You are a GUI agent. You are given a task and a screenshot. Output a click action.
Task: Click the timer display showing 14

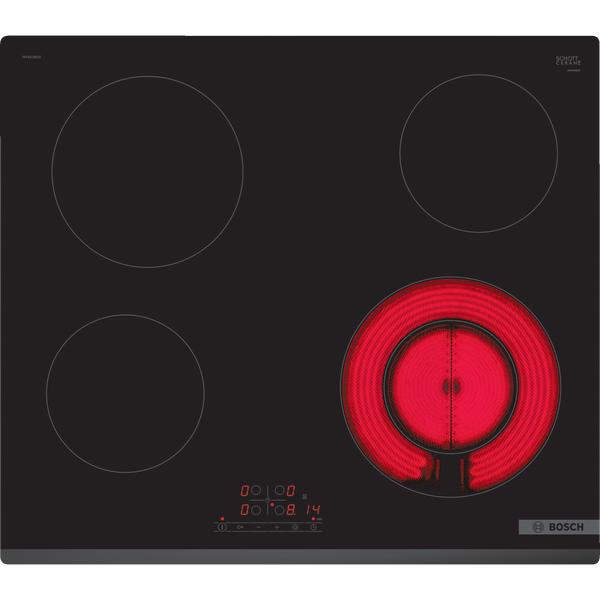pos(313,509)
